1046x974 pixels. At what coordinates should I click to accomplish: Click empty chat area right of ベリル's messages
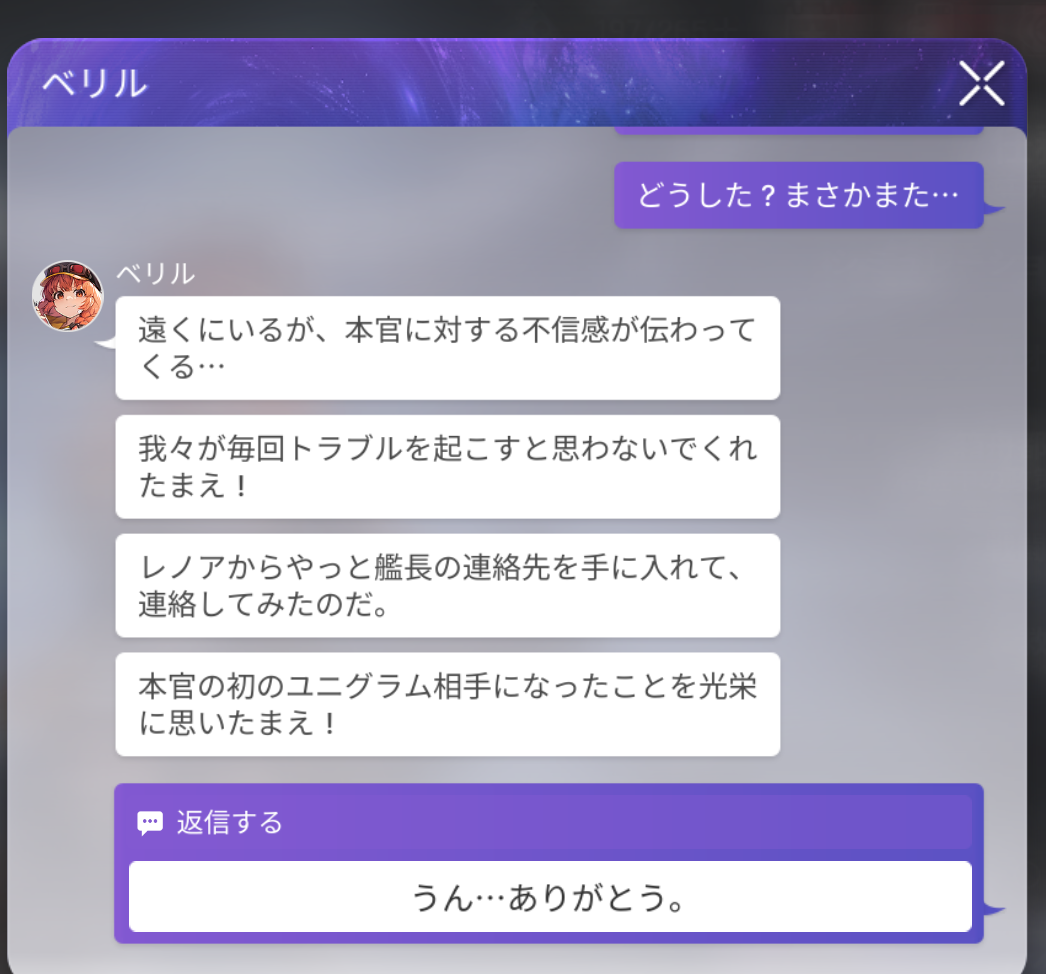pos(901,527)
